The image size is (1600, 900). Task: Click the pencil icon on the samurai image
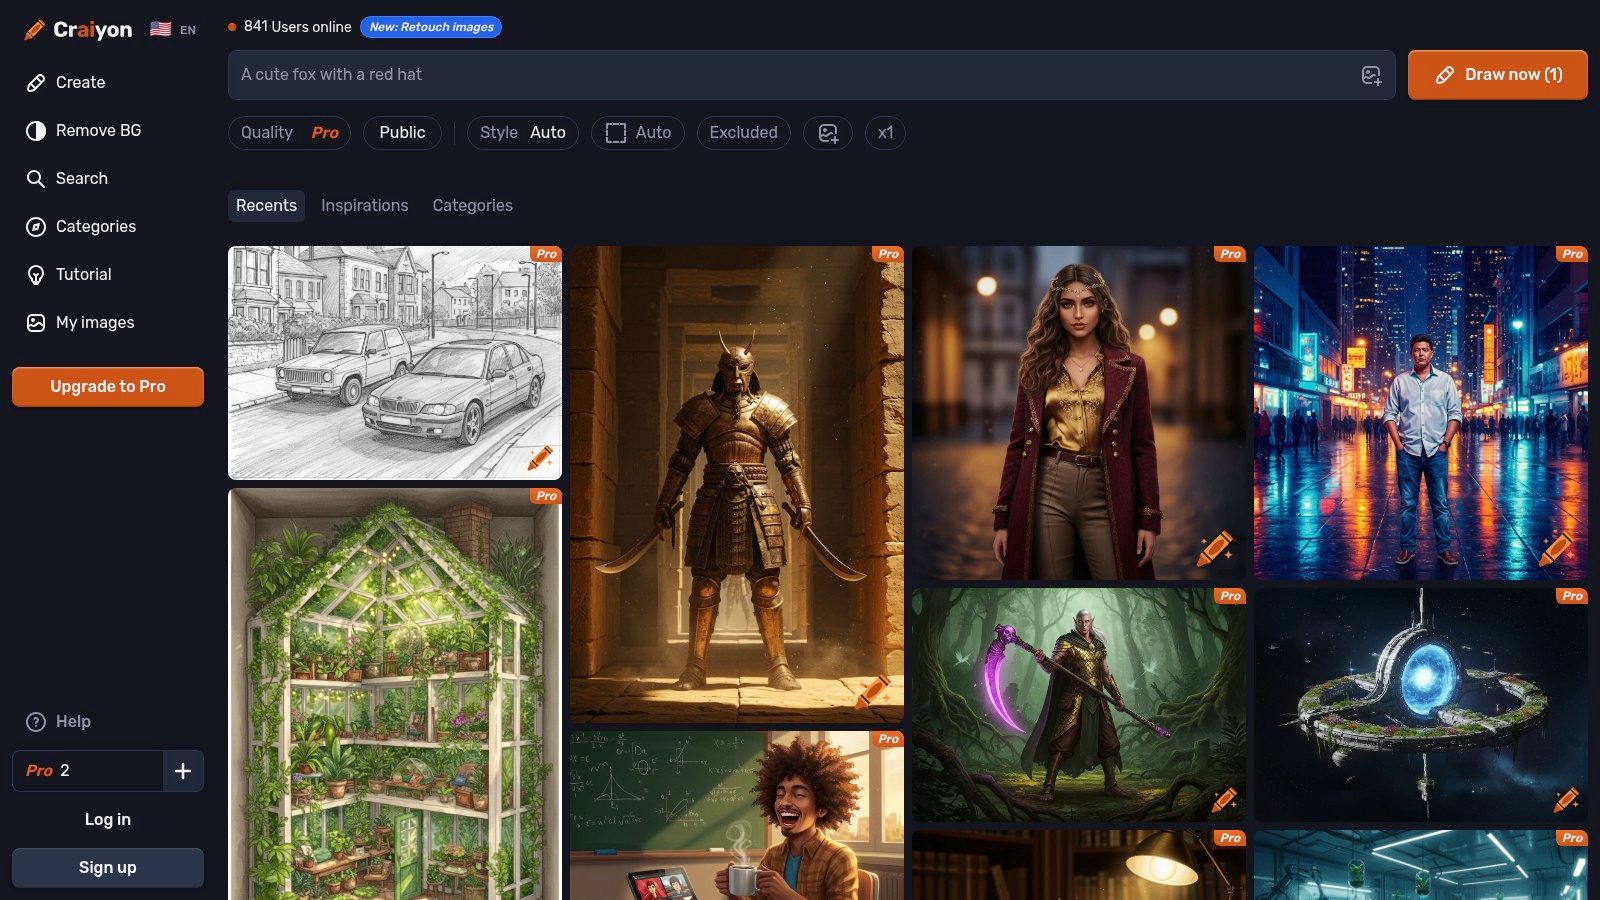(872, 691)
